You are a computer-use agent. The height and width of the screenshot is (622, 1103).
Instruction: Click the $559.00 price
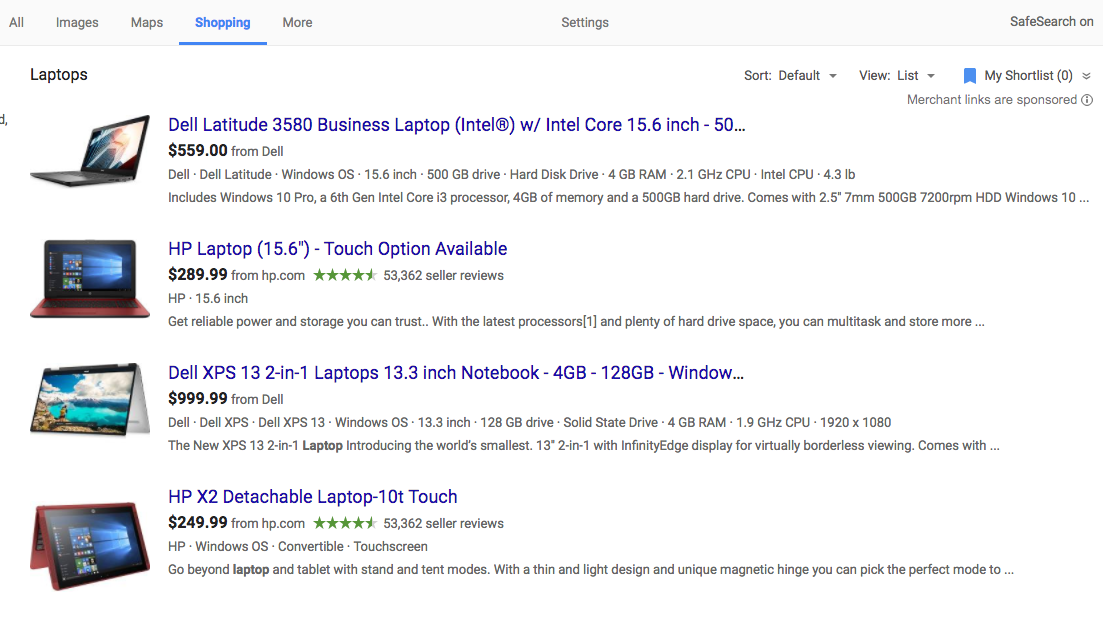[x=198, y=151]
